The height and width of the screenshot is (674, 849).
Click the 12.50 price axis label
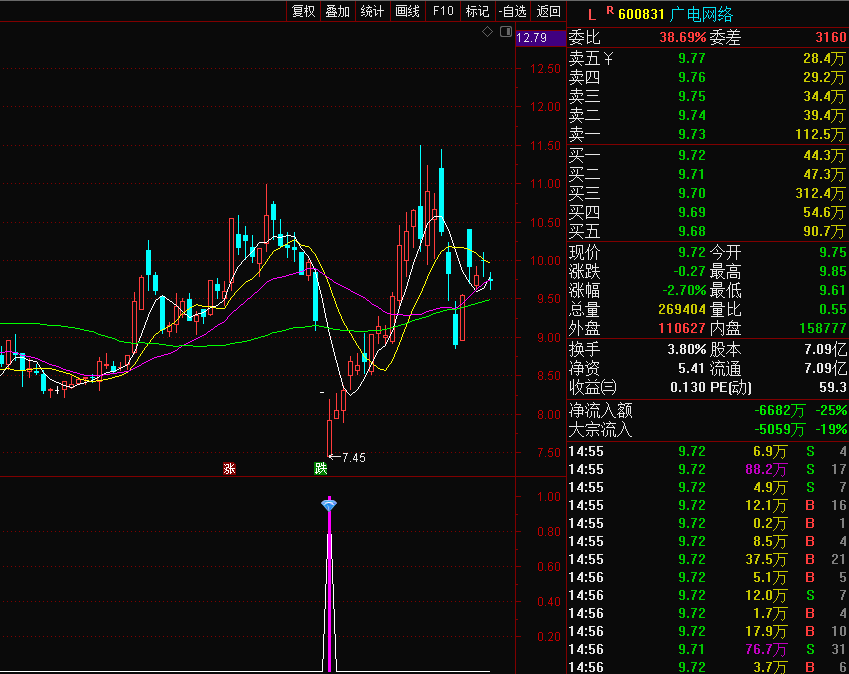tap(545, 69)
